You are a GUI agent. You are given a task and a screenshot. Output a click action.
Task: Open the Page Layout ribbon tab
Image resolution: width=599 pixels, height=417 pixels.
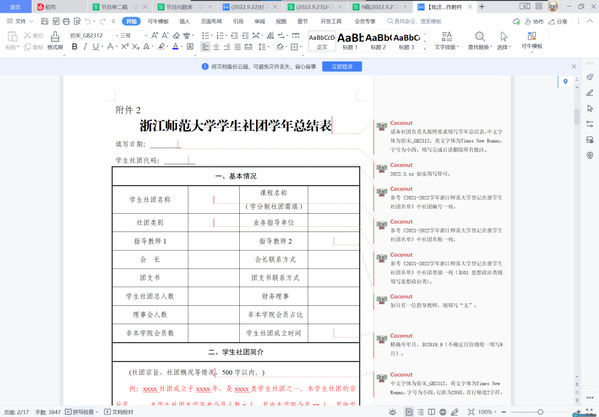click(x=211, y=21)
